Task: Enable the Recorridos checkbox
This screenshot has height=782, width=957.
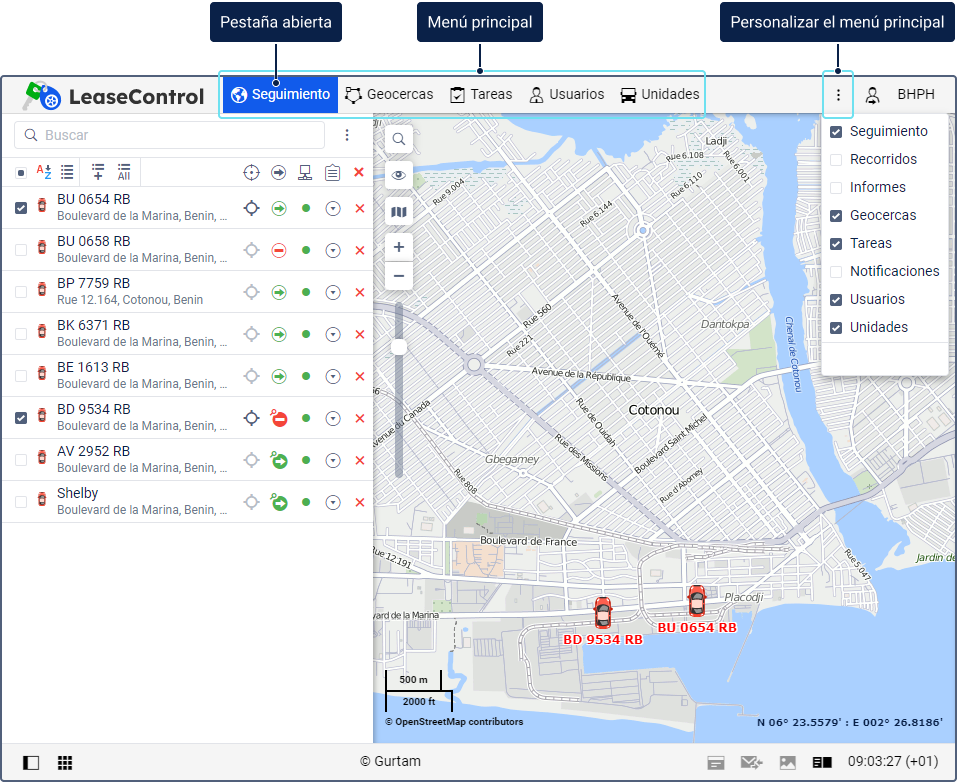Action: coord(836,160)
